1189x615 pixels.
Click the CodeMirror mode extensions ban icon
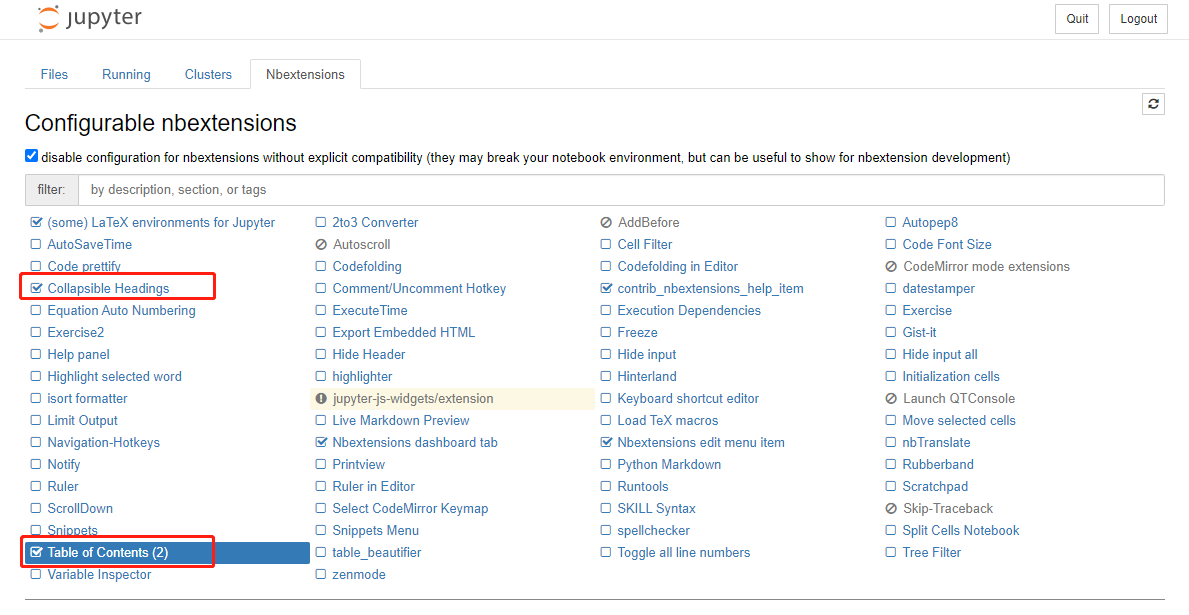[891, 267]
